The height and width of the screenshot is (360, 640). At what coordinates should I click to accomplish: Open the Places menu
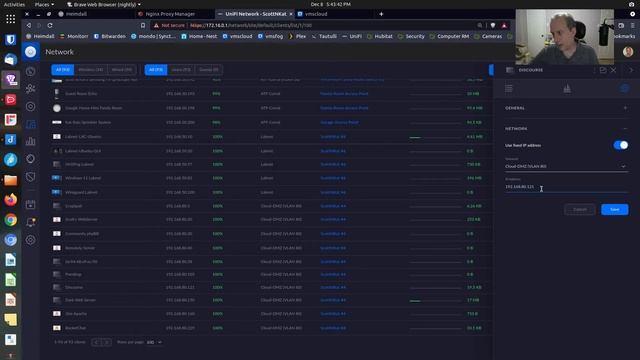(x=44, y=4)
